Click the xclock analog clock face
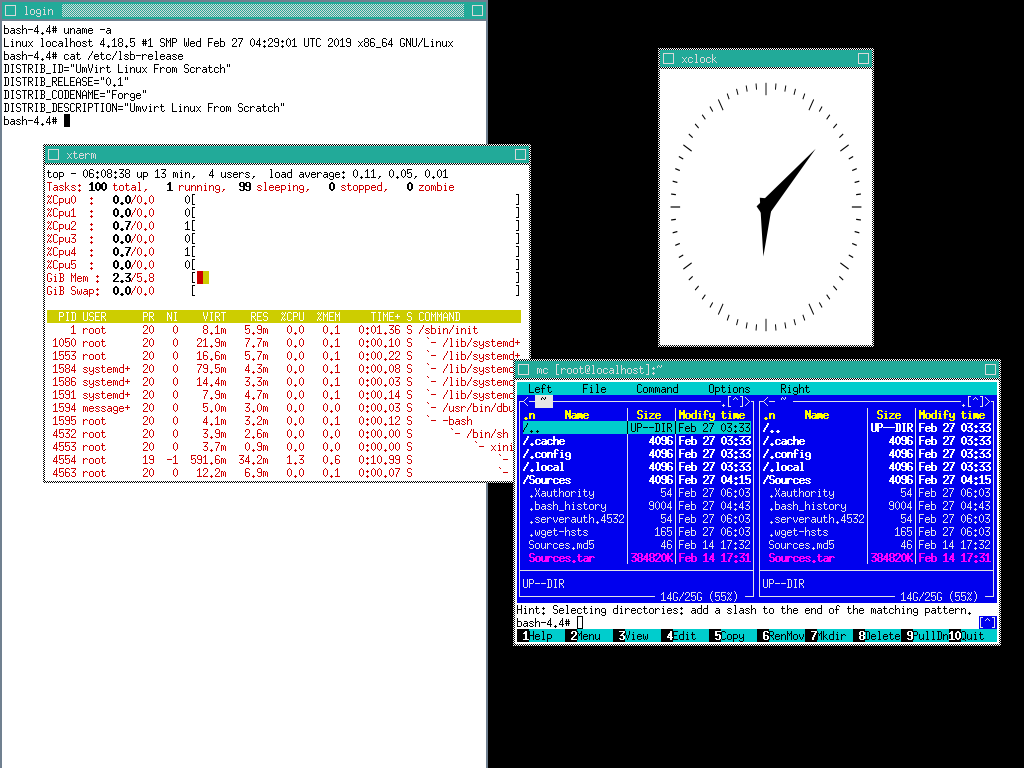 765,208
